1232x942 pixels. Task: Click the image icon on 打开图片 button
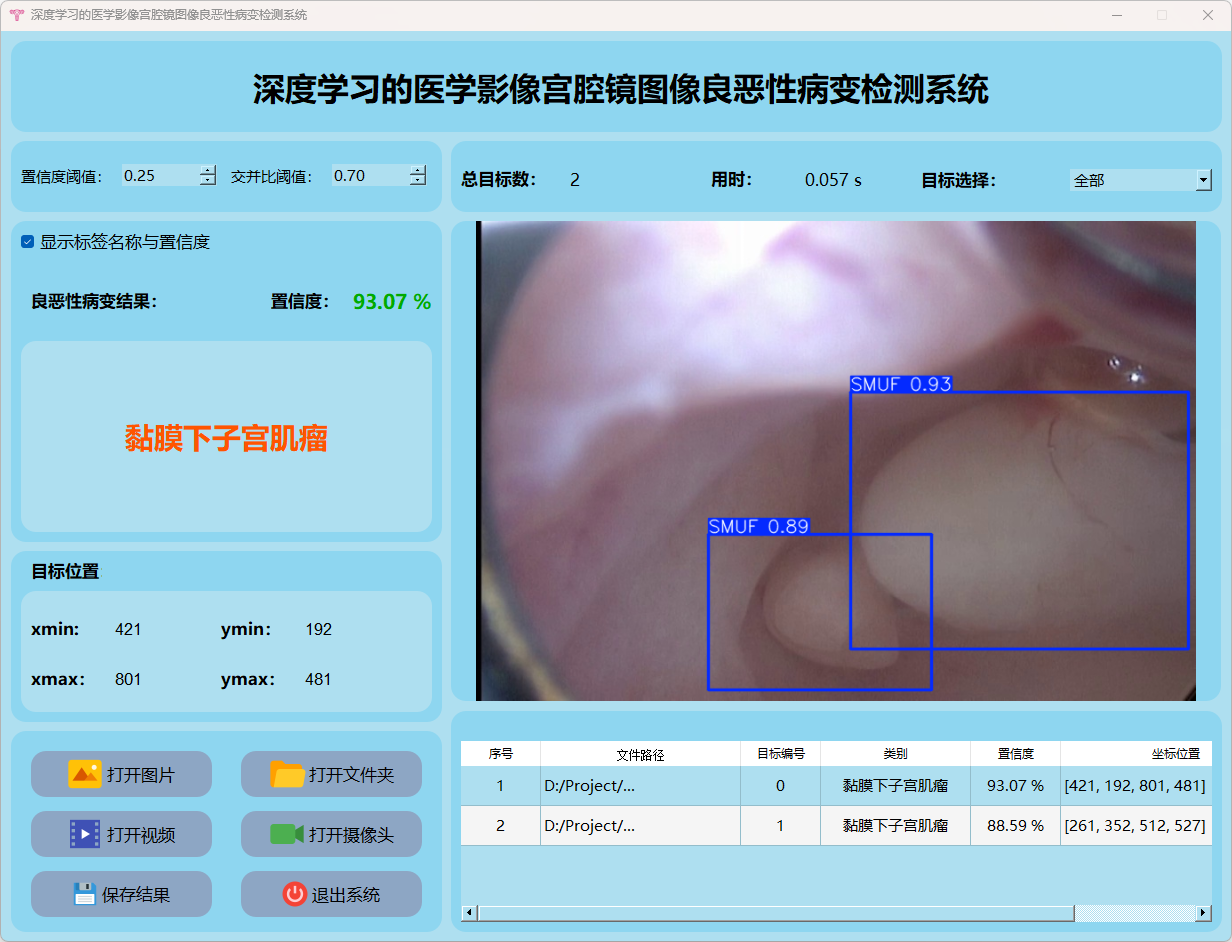tap(85, 774)
